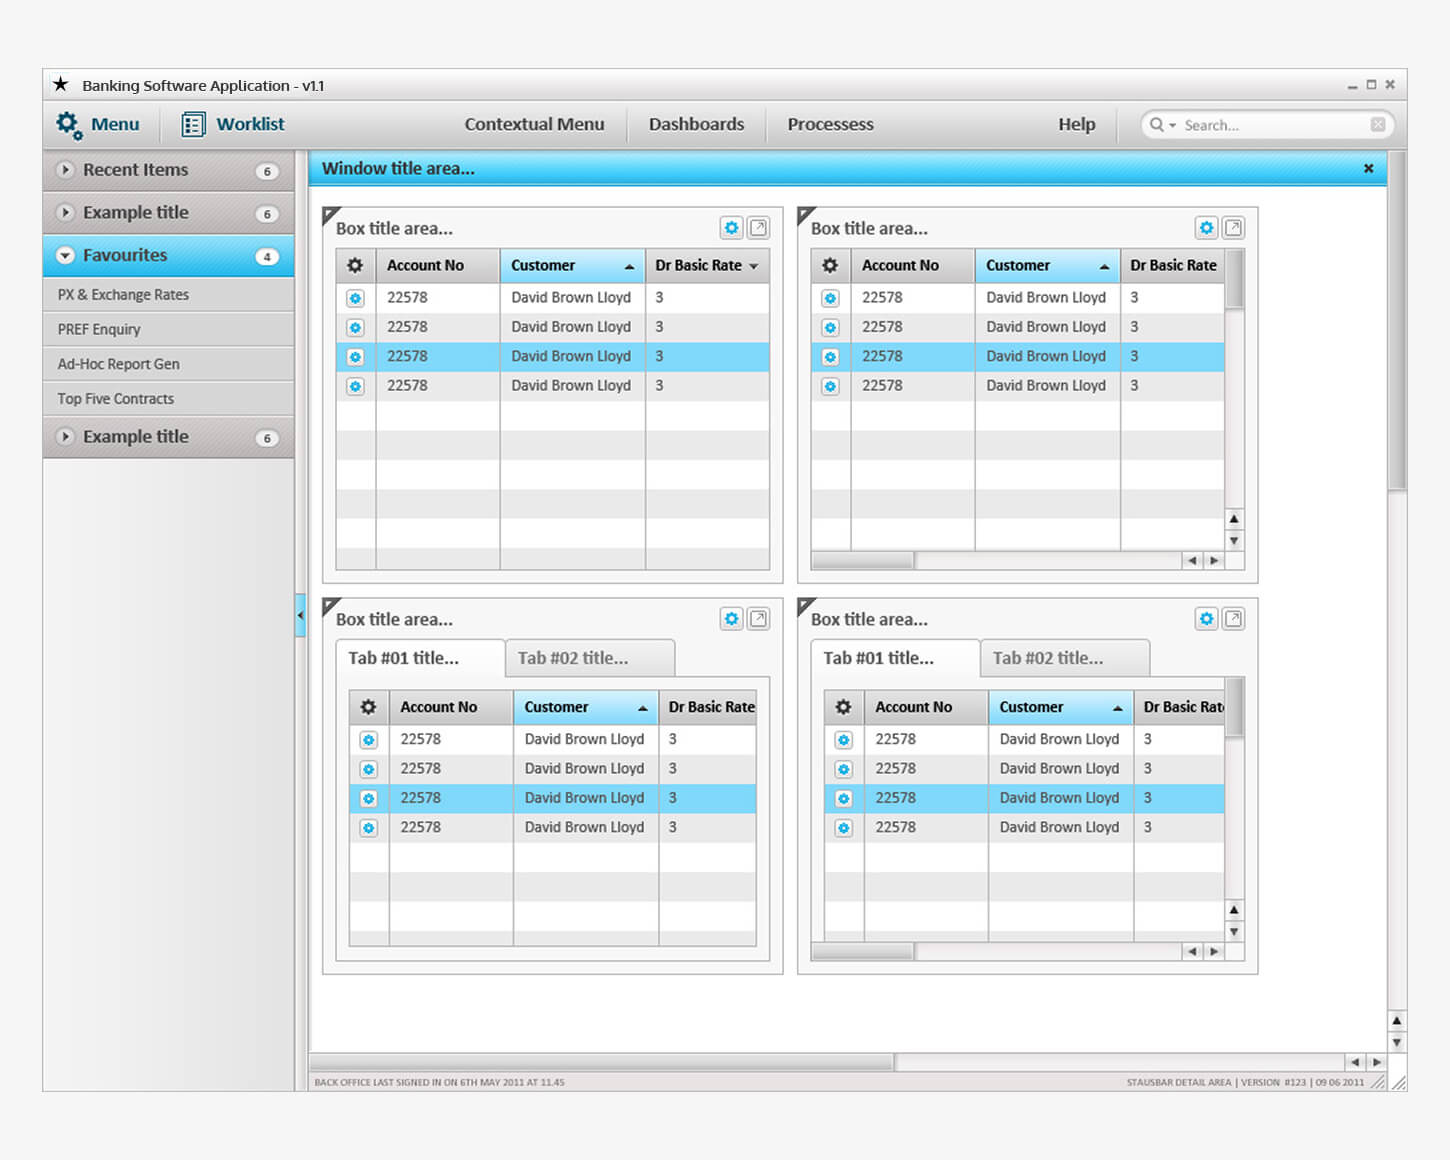
Task: Click scroll-up arrow in bottom-right table
Action: 1234,910
